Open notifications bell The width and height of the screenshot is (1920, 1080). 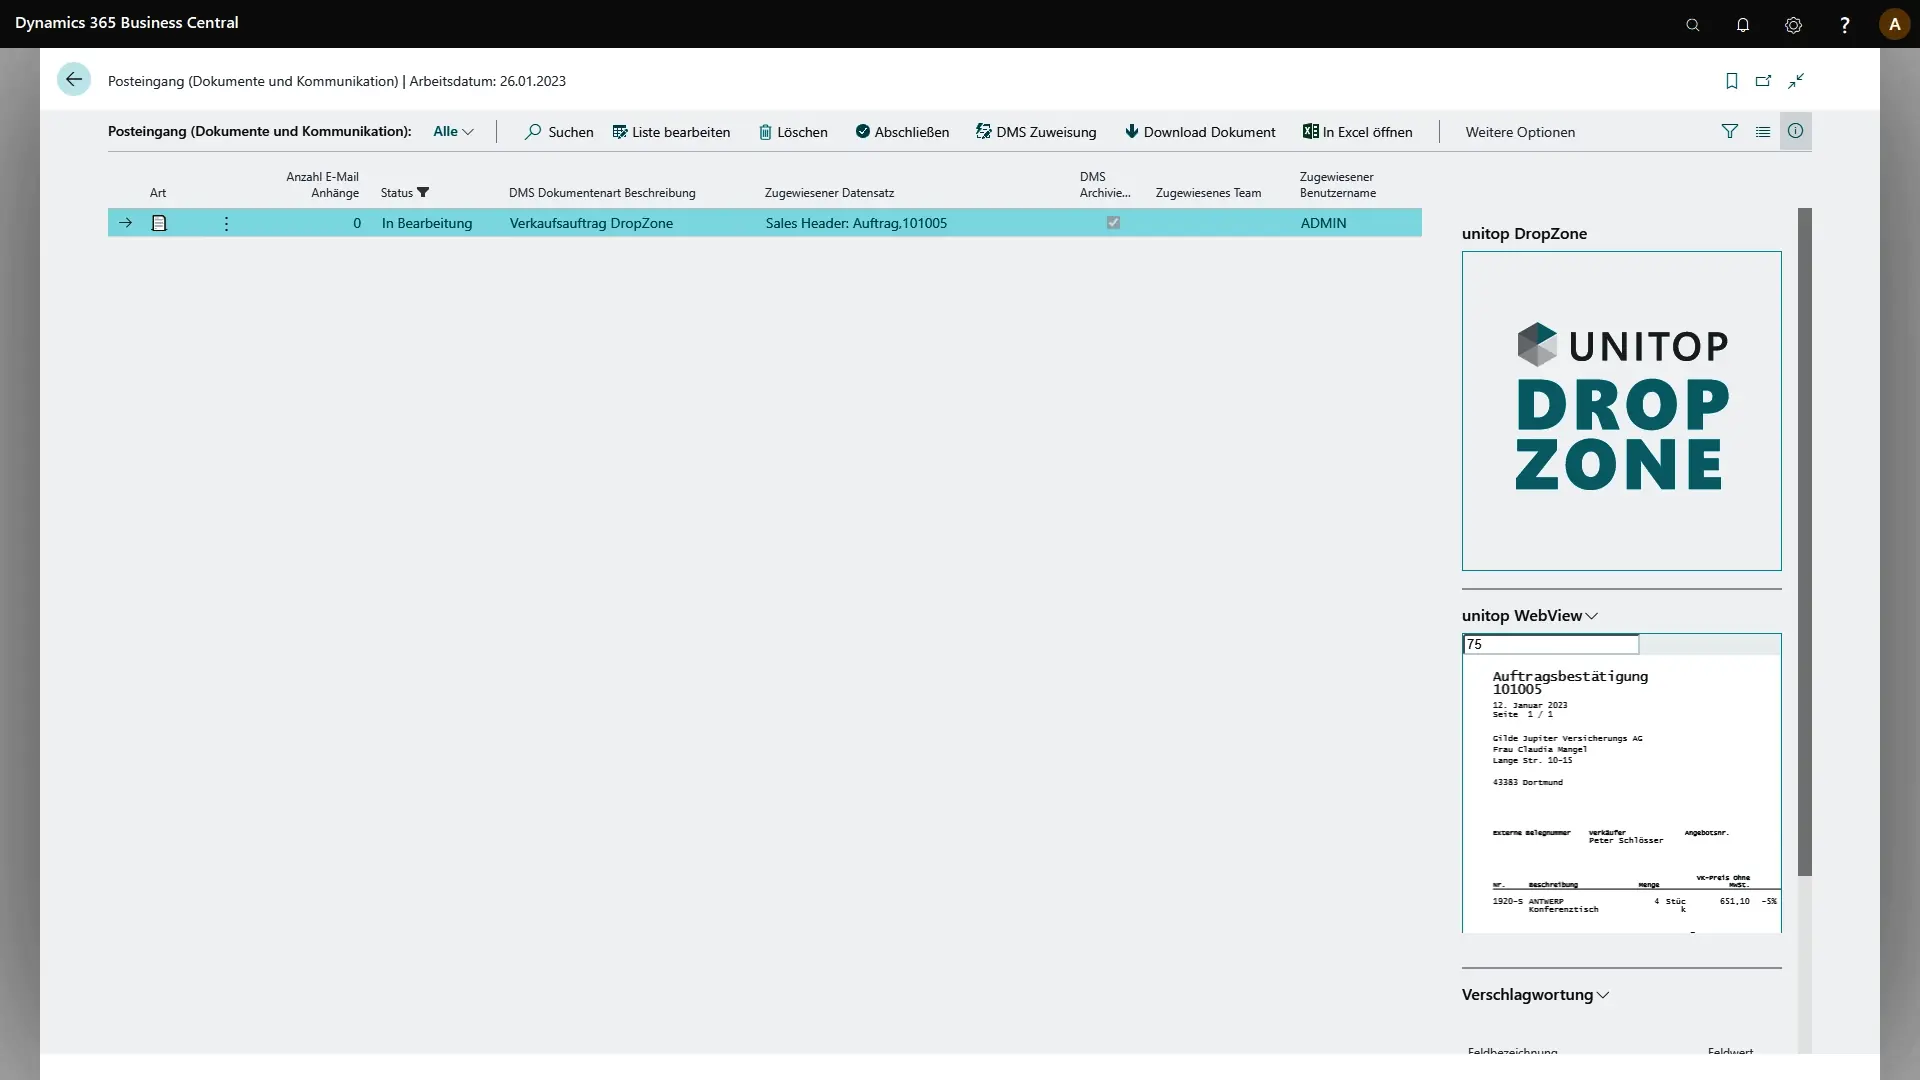coord(1743,25)
